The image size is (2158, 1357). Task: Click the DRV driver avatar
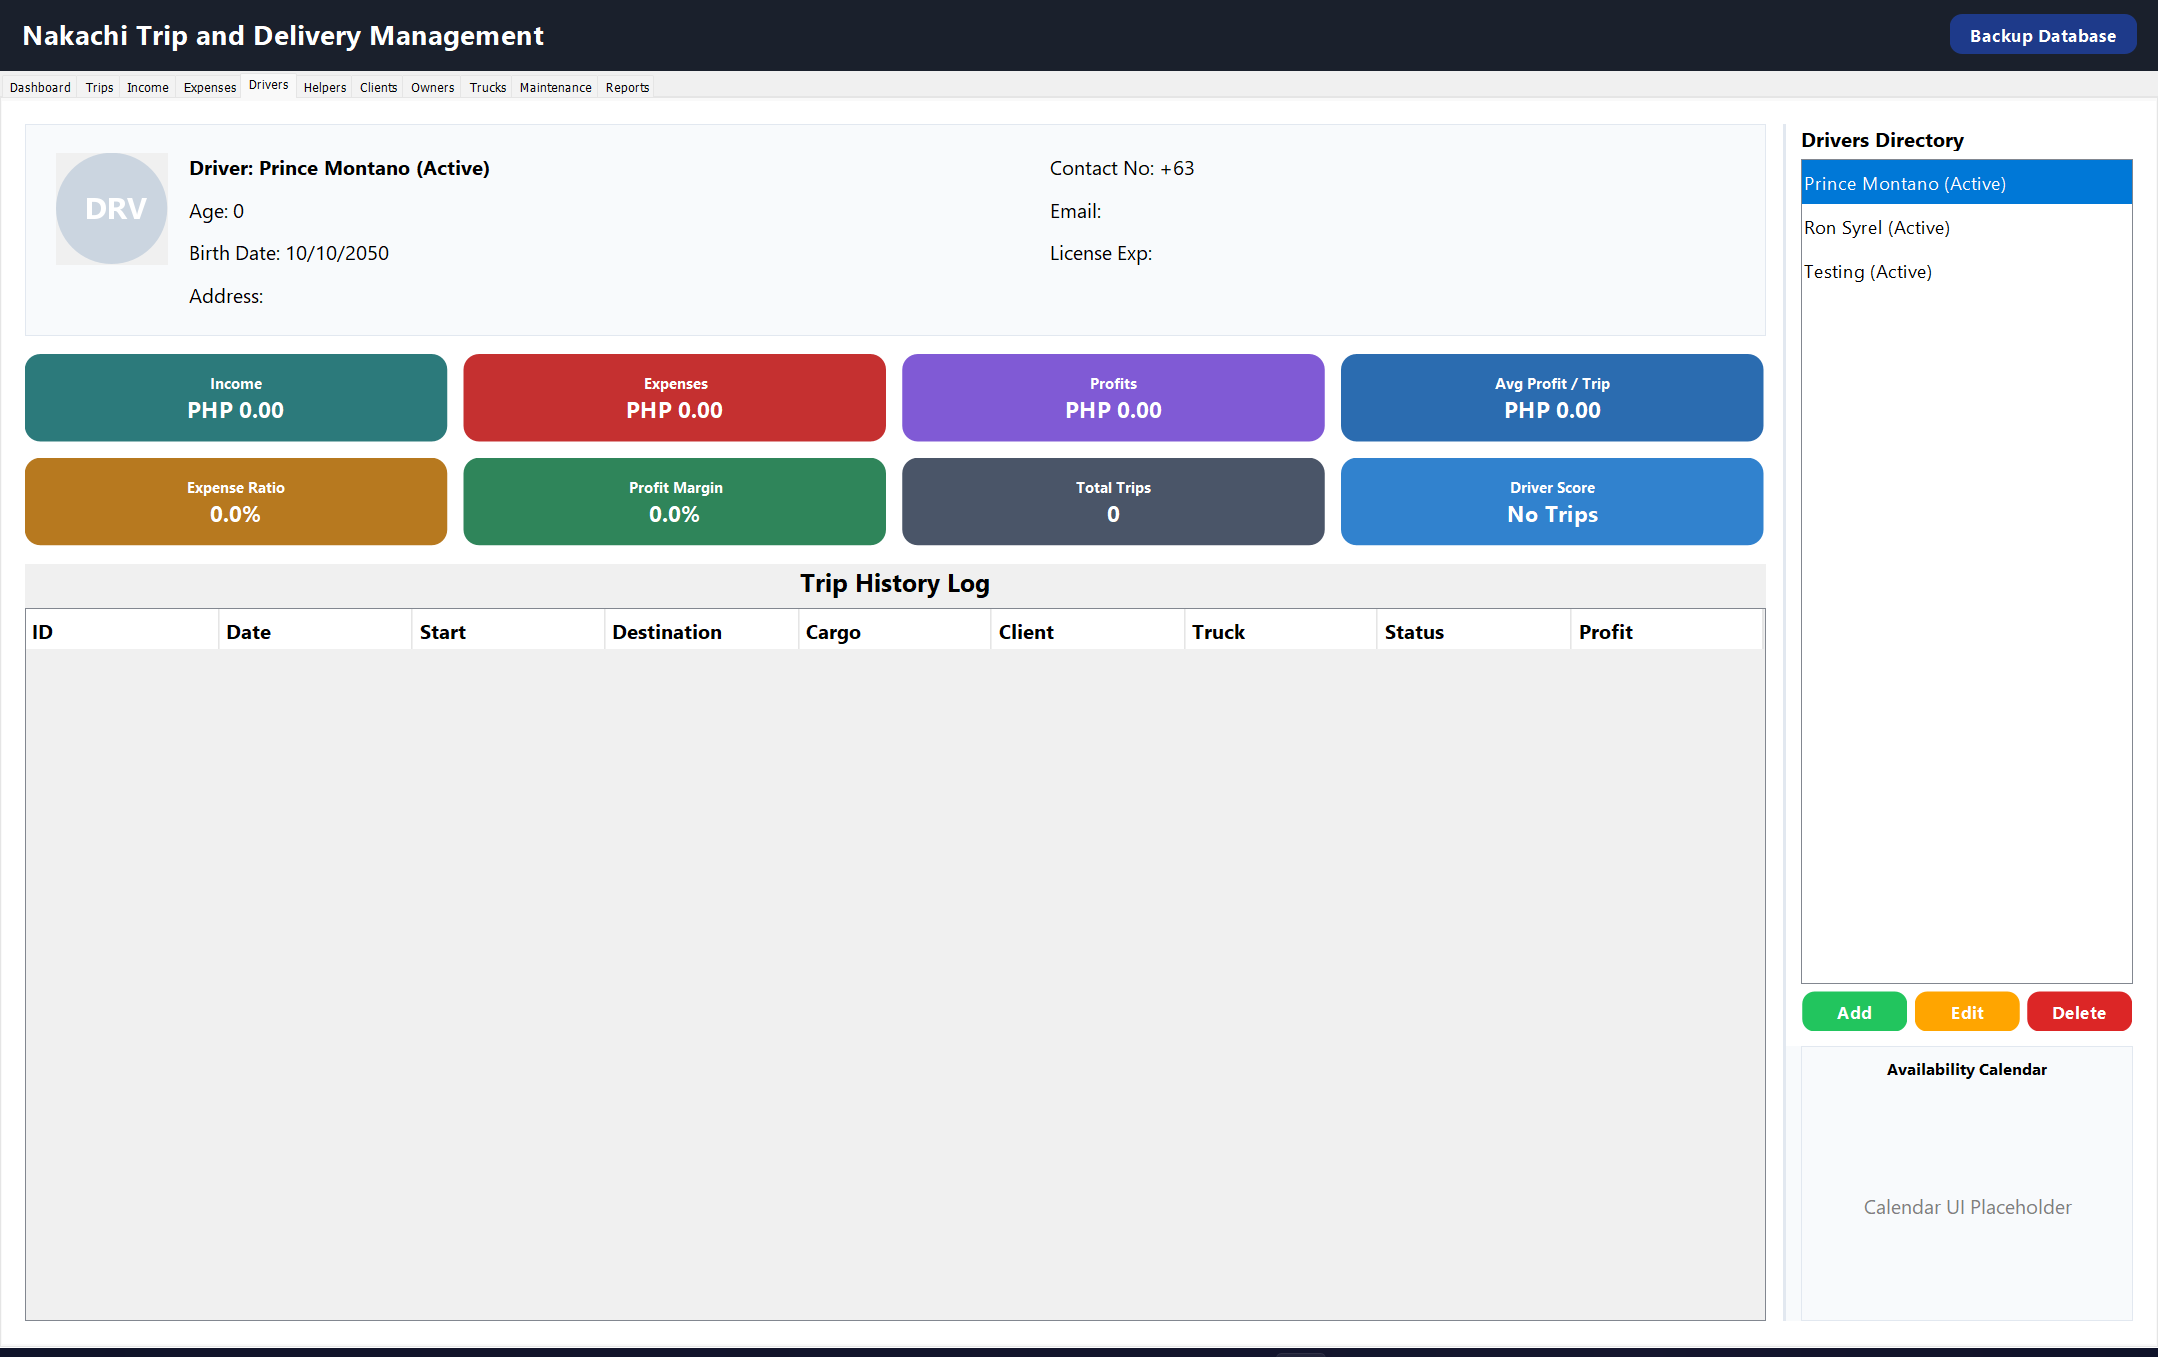[111, 208]
